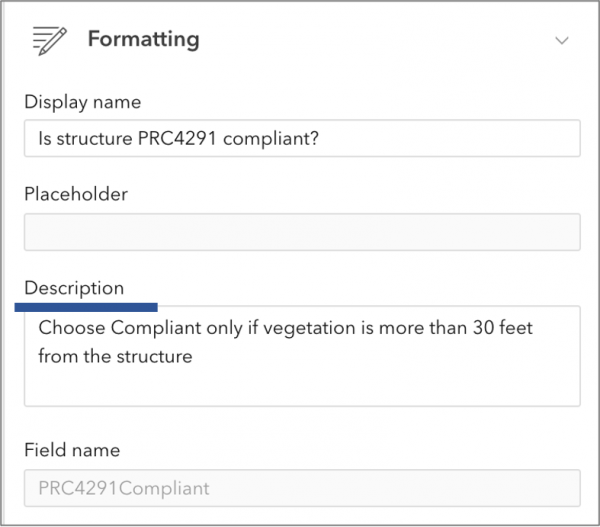Click the word "Choose" in the description box
The height and width of the screenshot is (527, 600).
pyautogui.click(x=72, y=328)
